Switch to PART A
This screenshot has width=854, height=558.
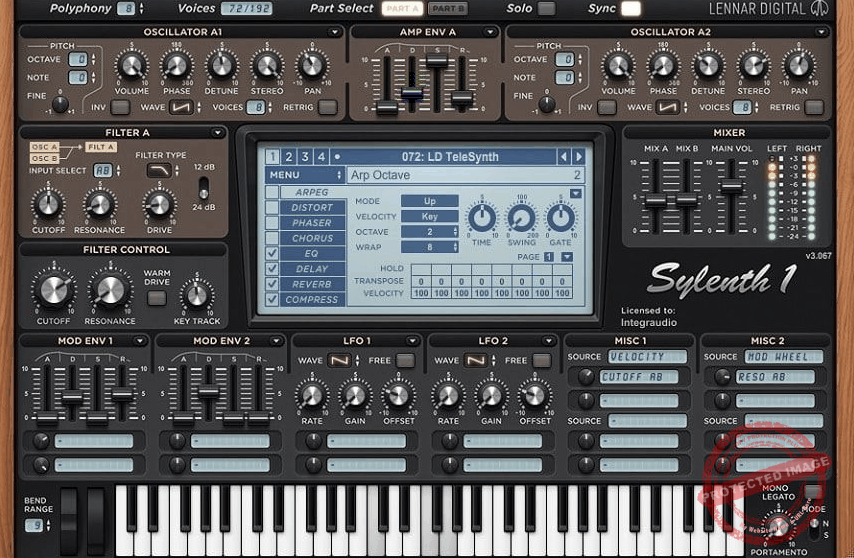[x=402, y=8]
